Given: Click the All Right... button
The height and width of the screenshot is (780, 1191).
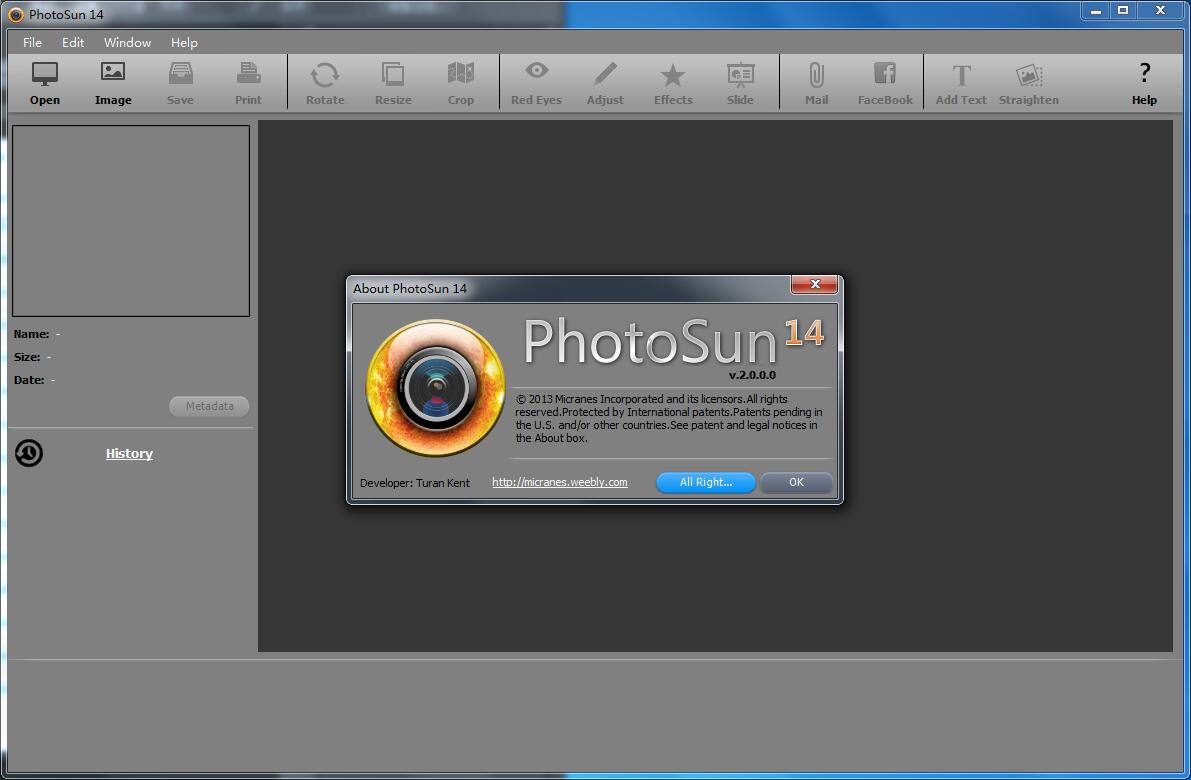Looking at the screenshot, I should 705,482.
